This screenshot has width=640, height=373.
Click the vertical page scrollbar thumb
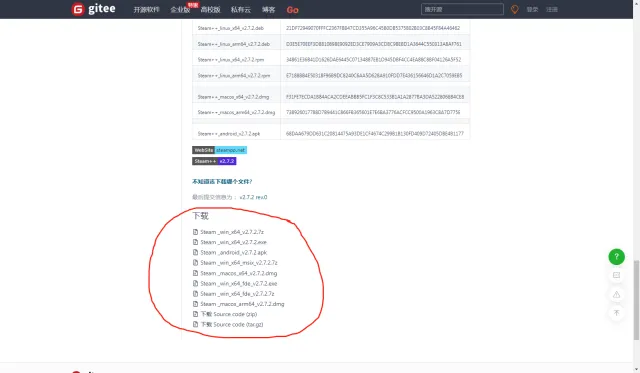point(636,300)
